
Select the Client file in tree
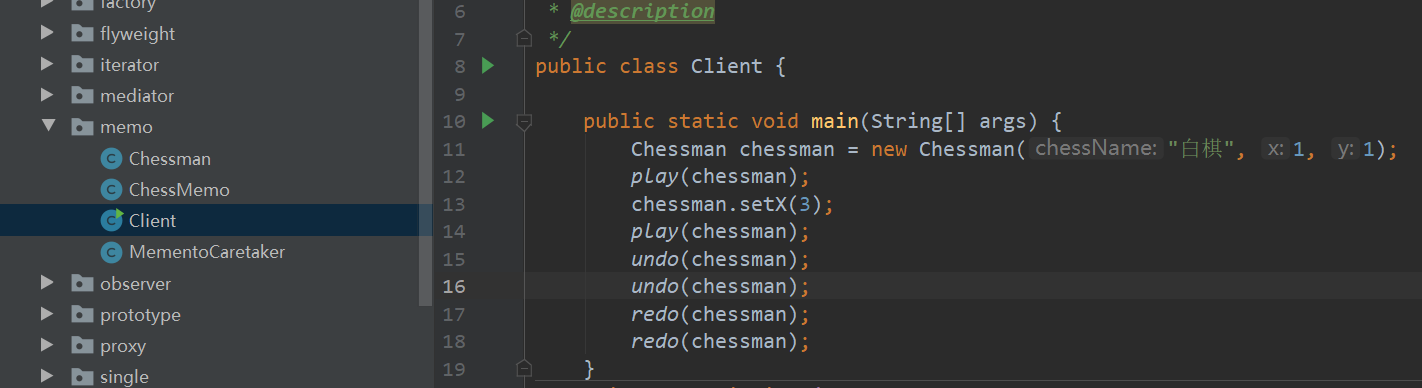point(152,220)
